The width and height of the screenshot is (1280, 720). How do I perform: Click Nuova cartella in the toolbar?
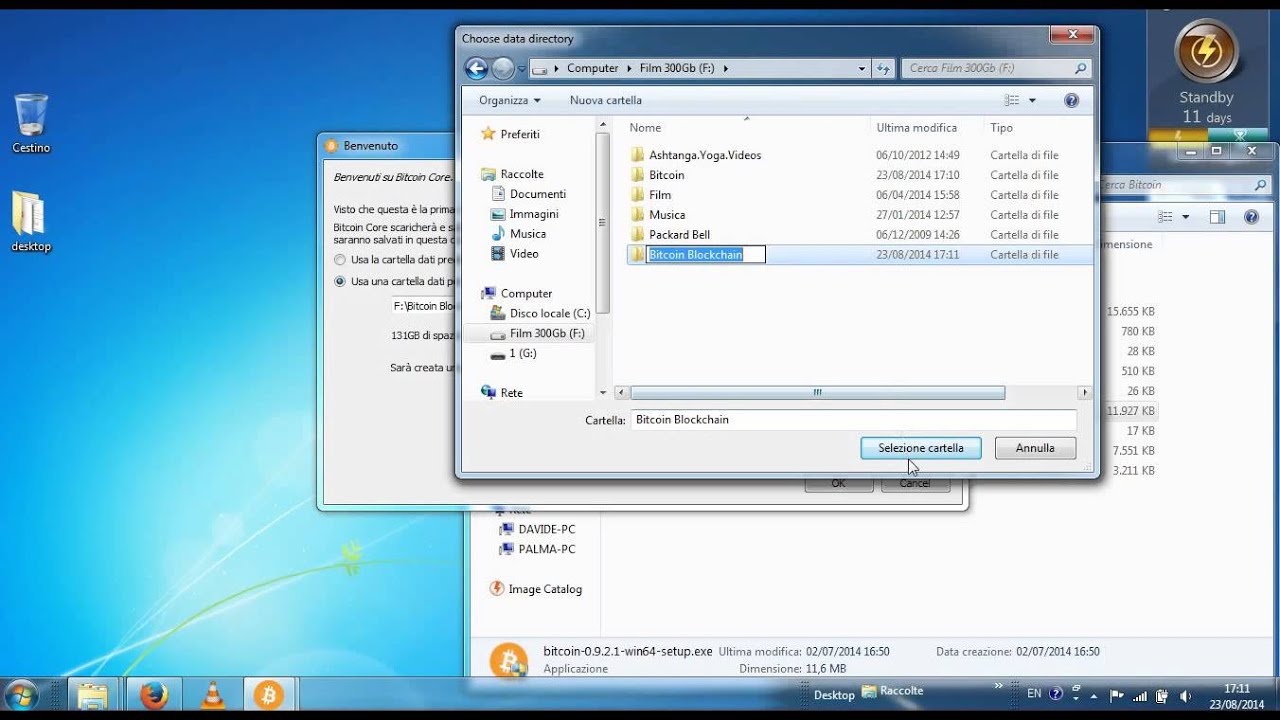point(606,100)
